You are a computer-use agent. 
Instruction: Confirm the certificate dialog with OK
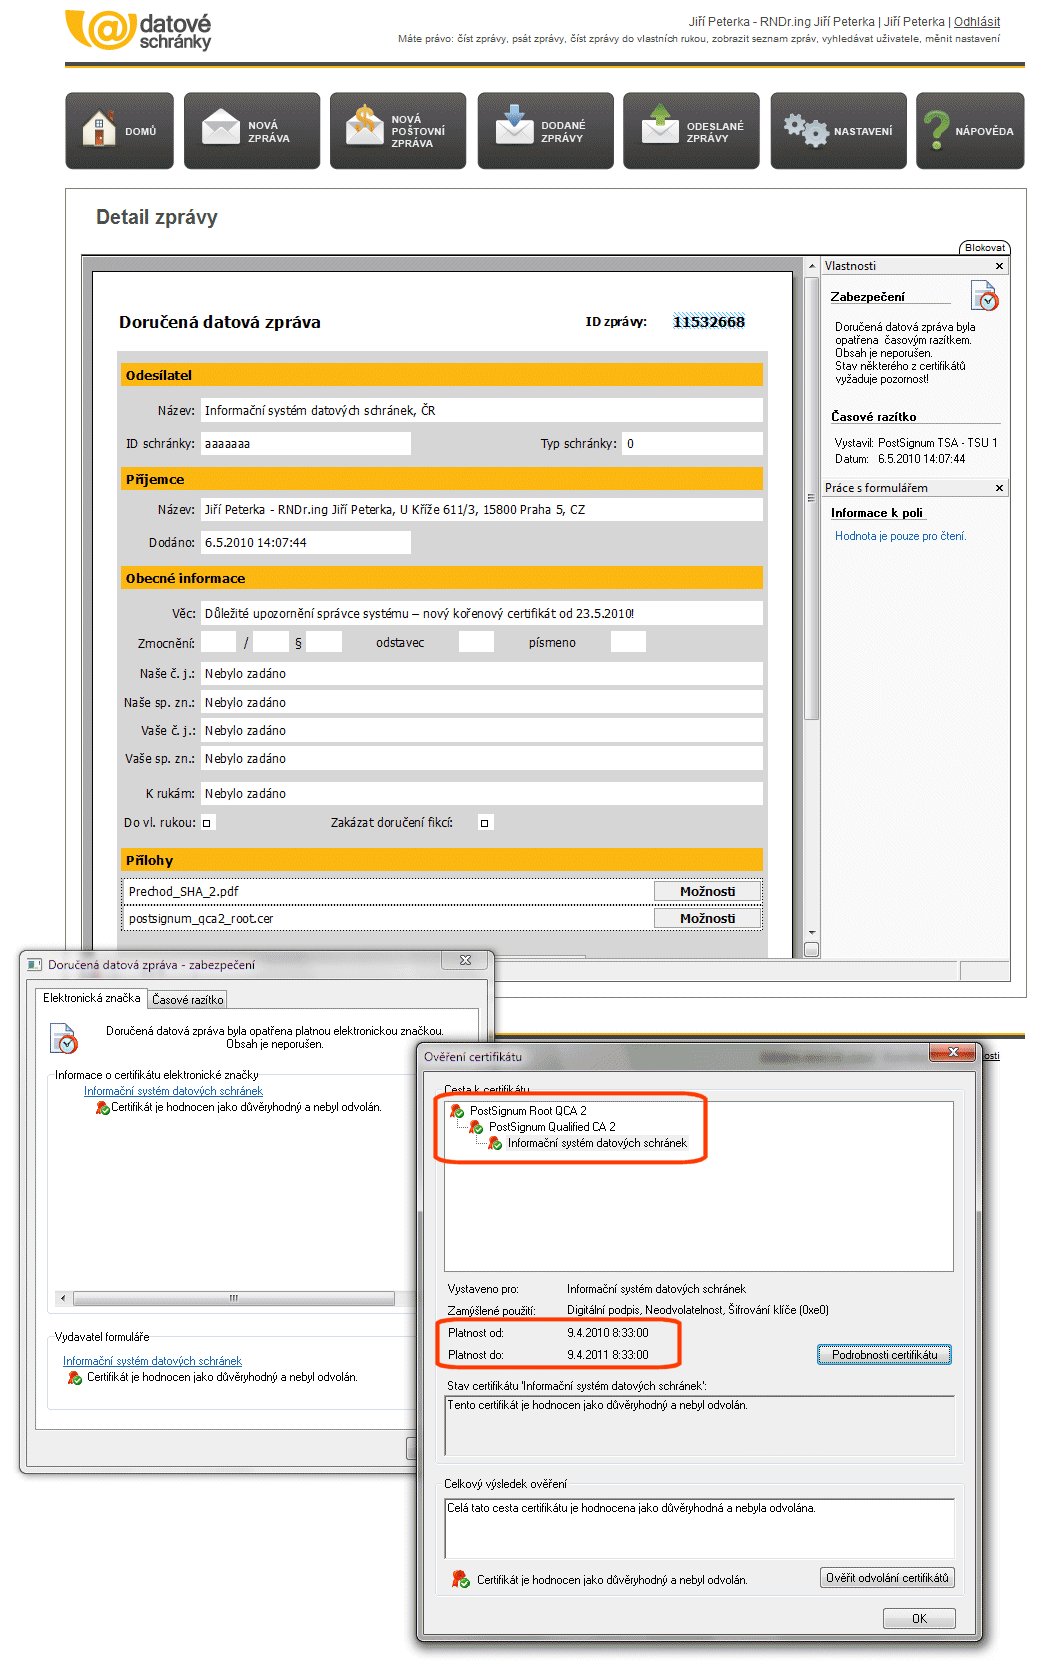919,1619
